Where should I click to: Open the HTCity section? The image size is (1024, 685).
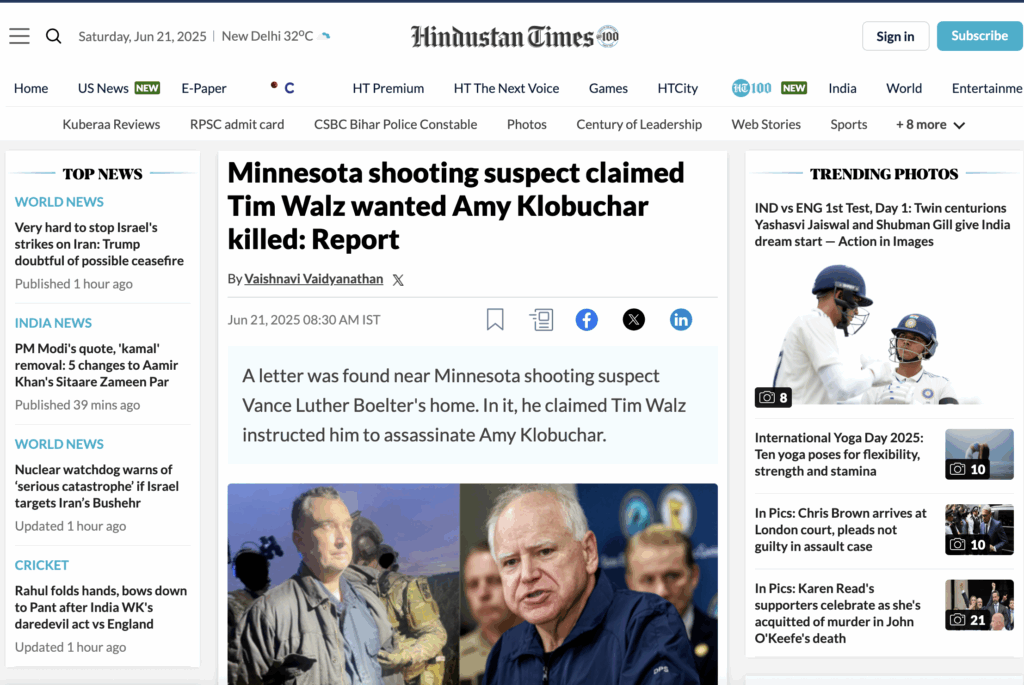677,88
